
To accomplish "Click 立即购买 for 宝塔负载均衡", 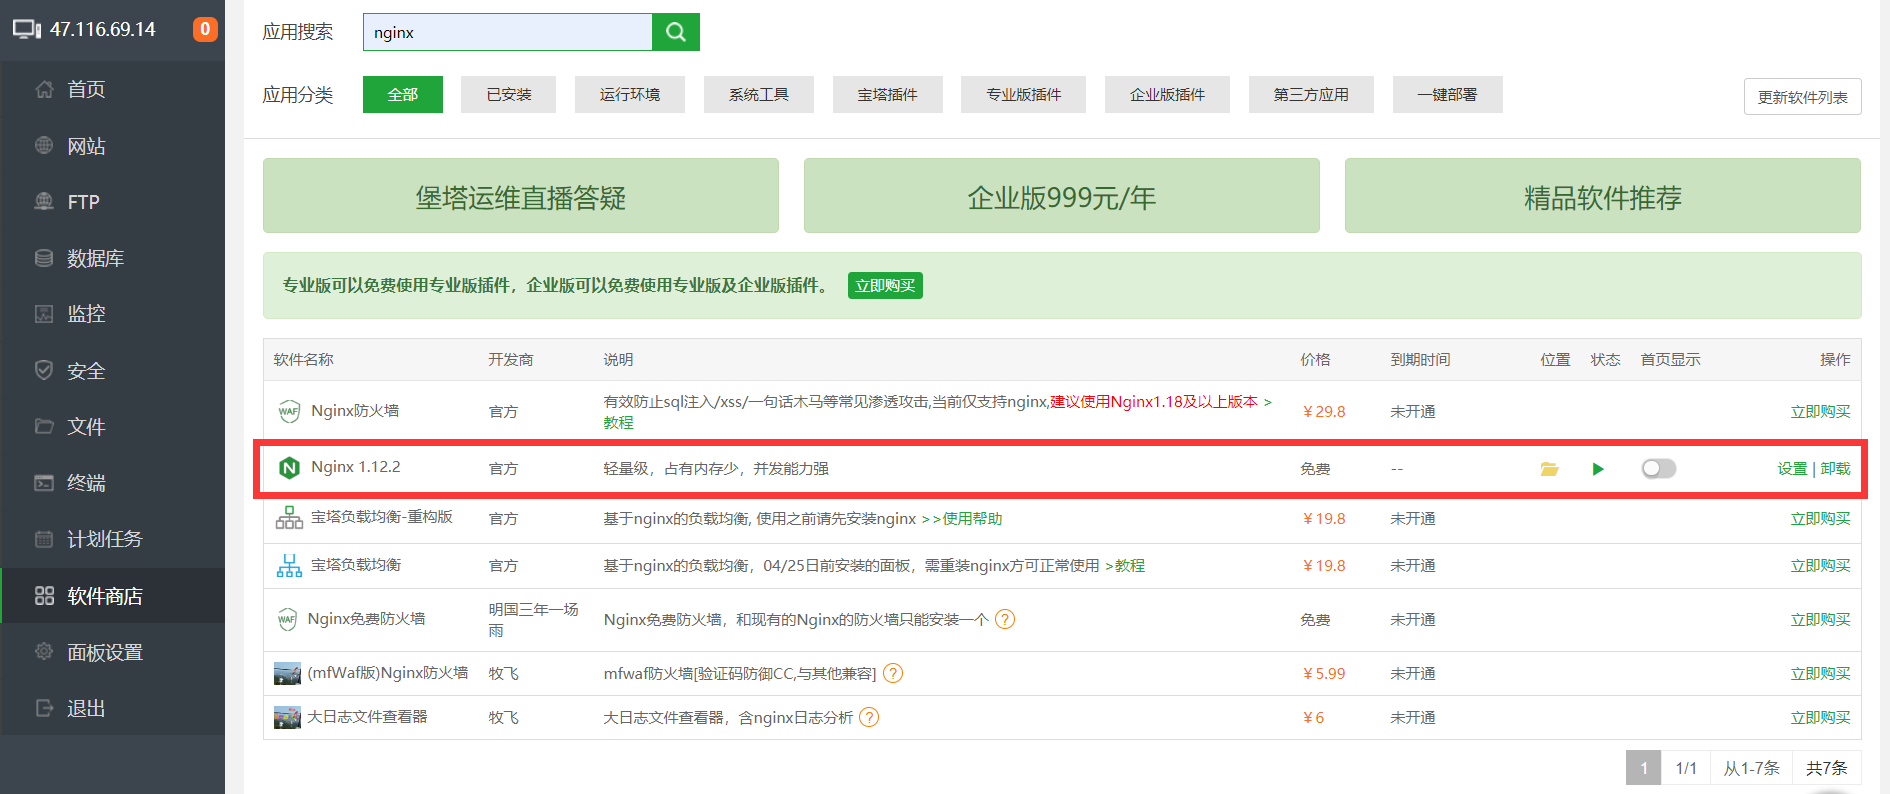I will tap(1820, 565).
